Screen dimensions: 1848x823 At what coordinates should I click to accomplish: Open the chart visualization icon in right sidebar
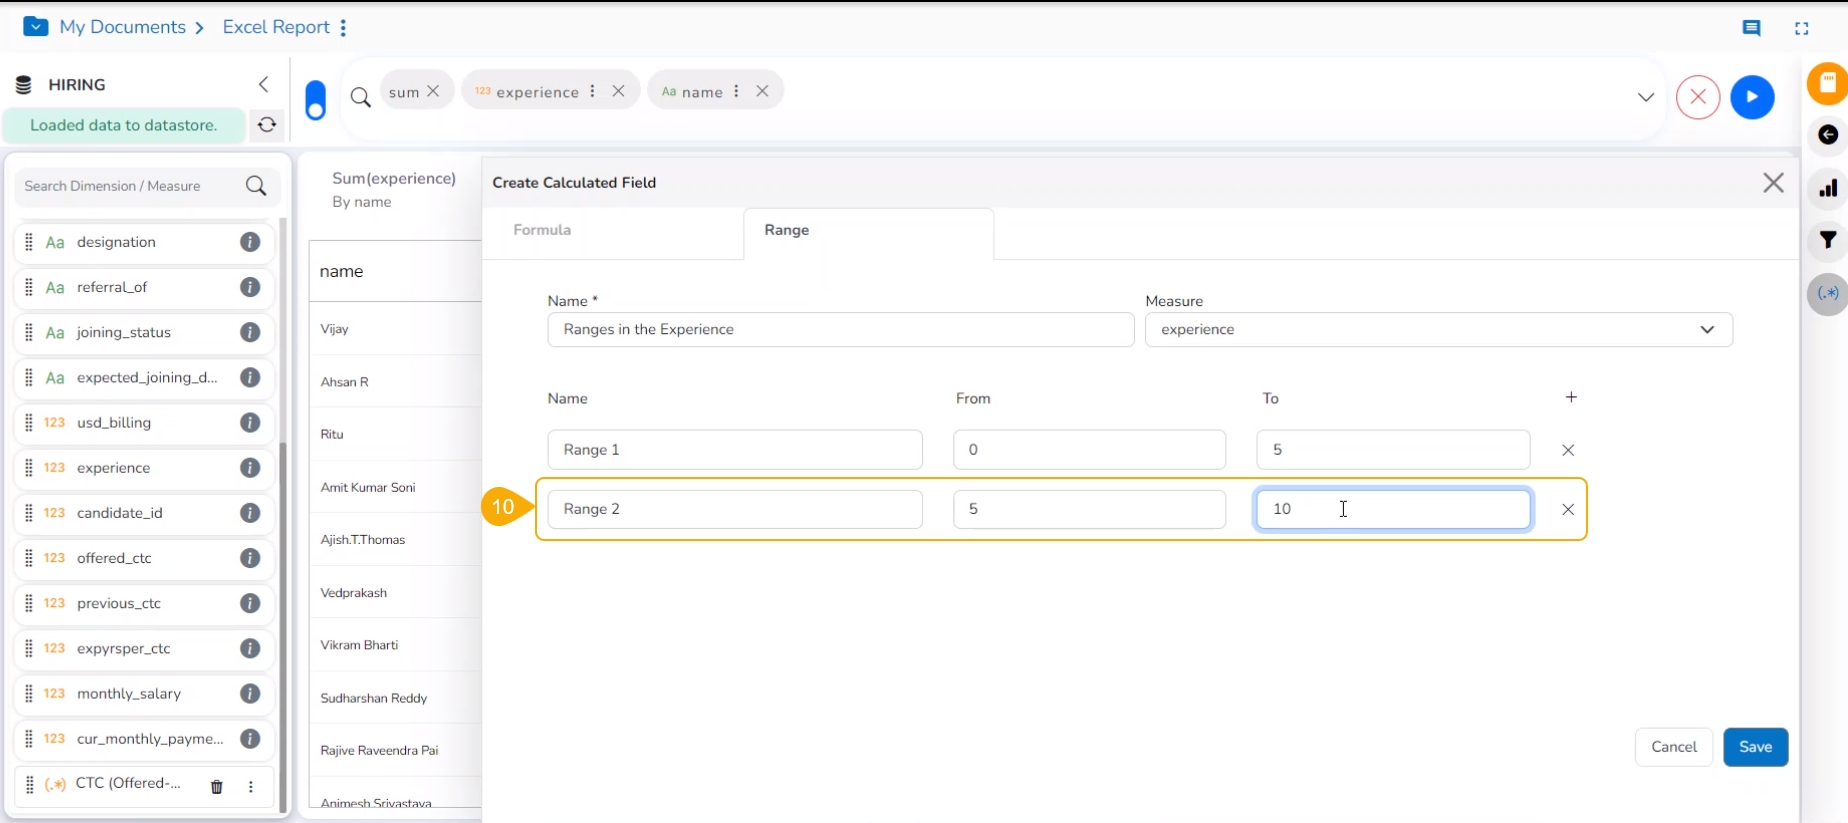tap(1828, 188)
